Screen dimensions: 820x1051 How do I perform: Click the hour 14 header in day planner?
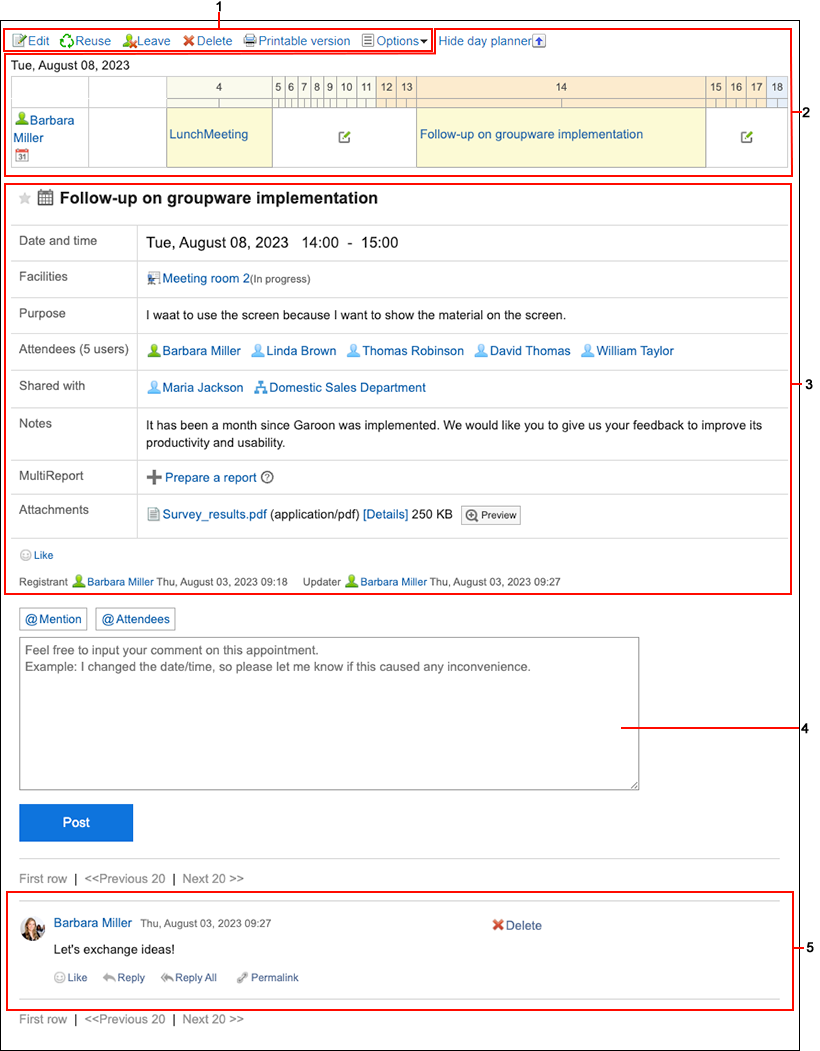(561, 87)
